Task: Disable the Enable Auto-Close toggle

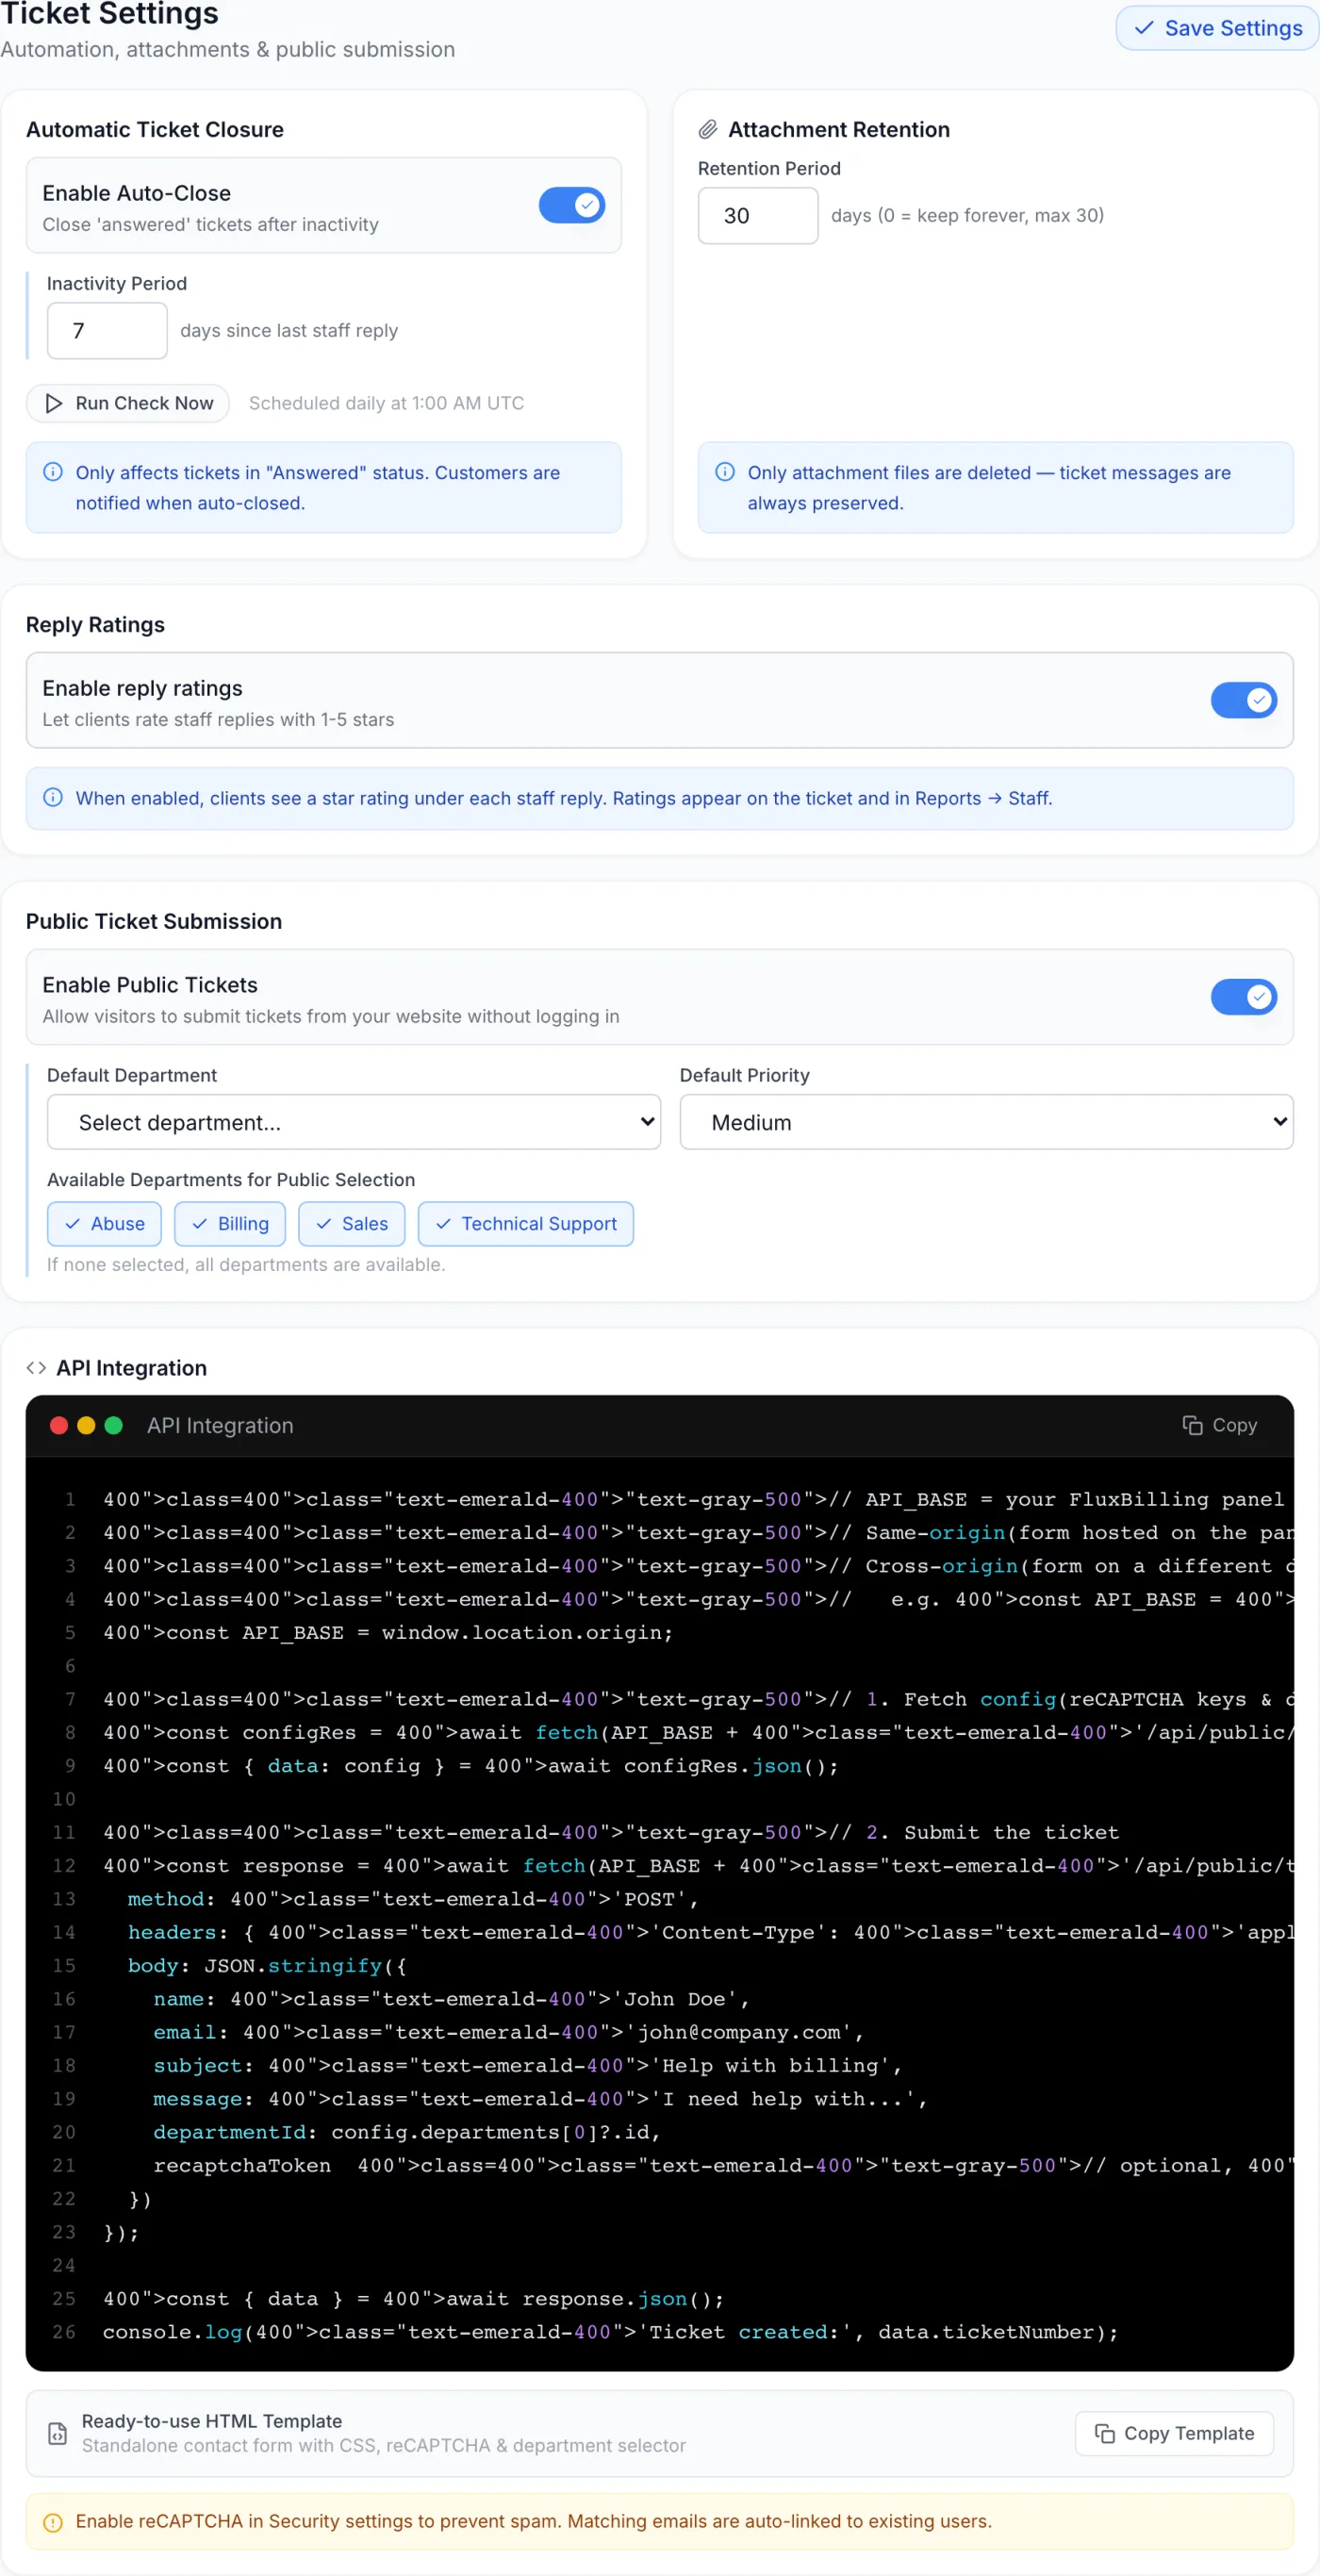Action: pos(572,205)
